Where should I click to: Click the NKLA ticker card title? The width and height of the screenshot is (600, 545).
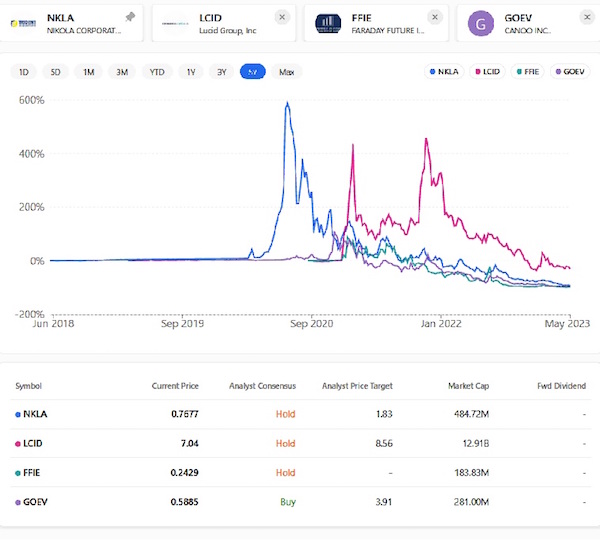tap(60, 18)
